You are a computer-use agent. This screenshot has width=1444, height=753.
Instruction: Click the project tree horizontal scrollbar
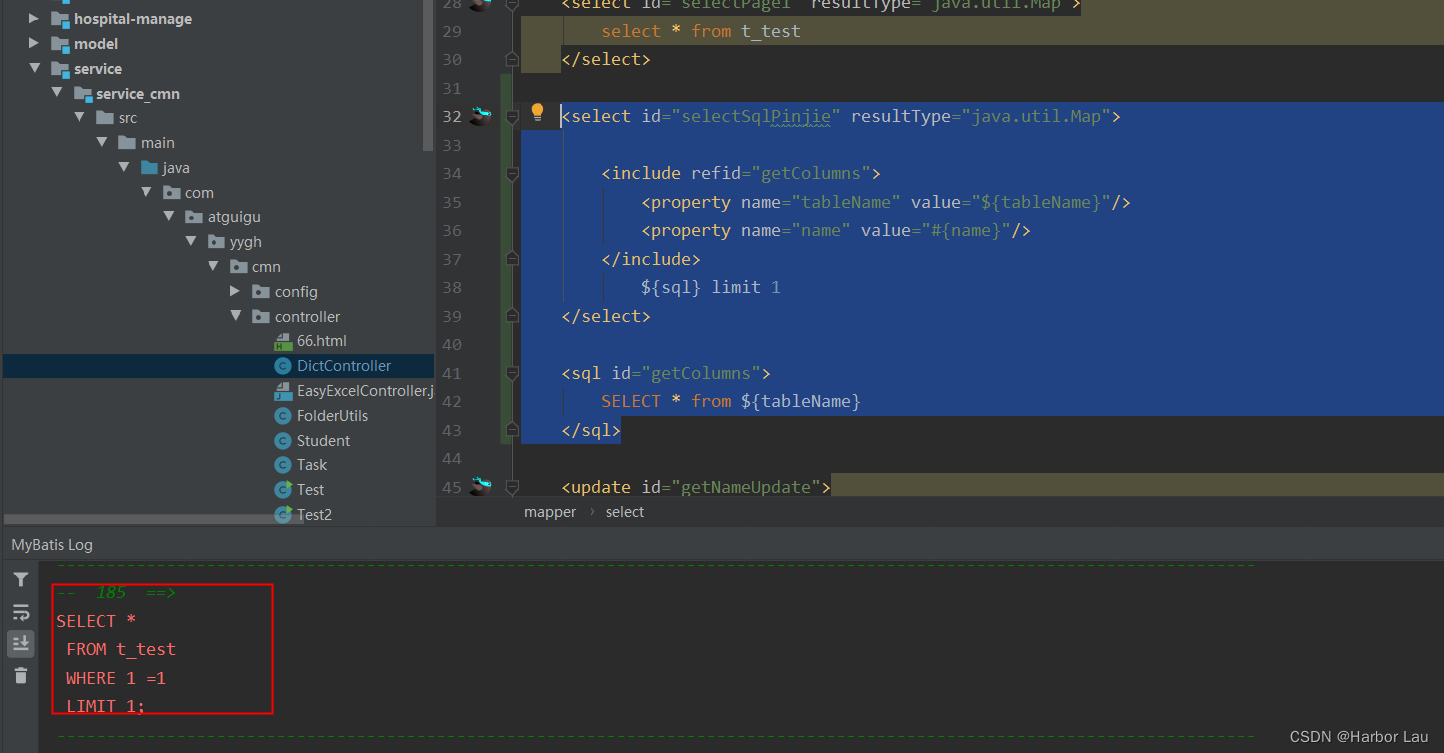point(140,520)
